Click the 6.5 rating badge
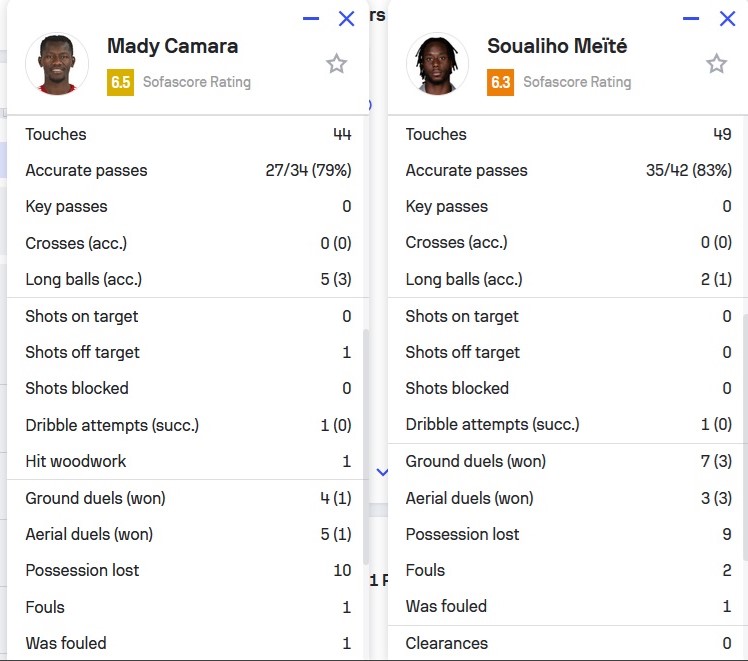 pos(120,82)
